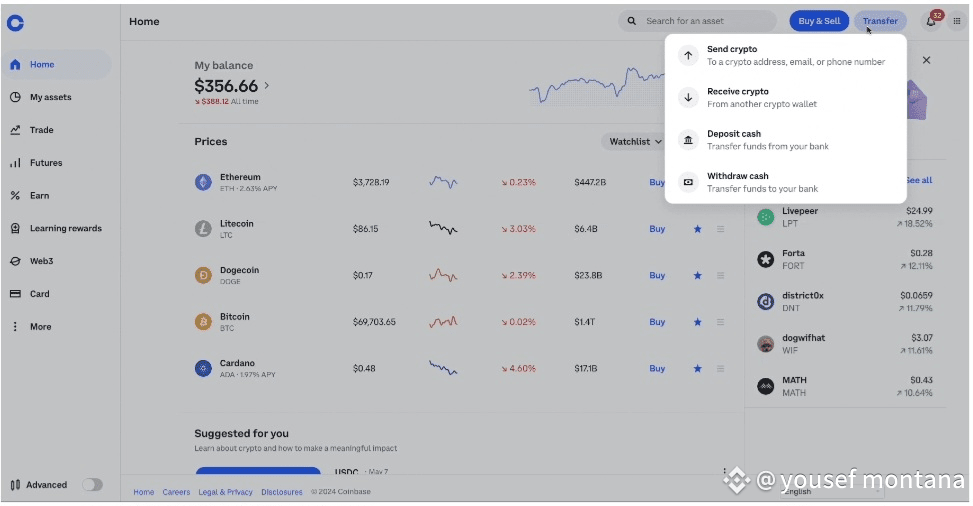Expand the balance details chevron
Viewport: 973px width, 506px height.
[267, 86]
